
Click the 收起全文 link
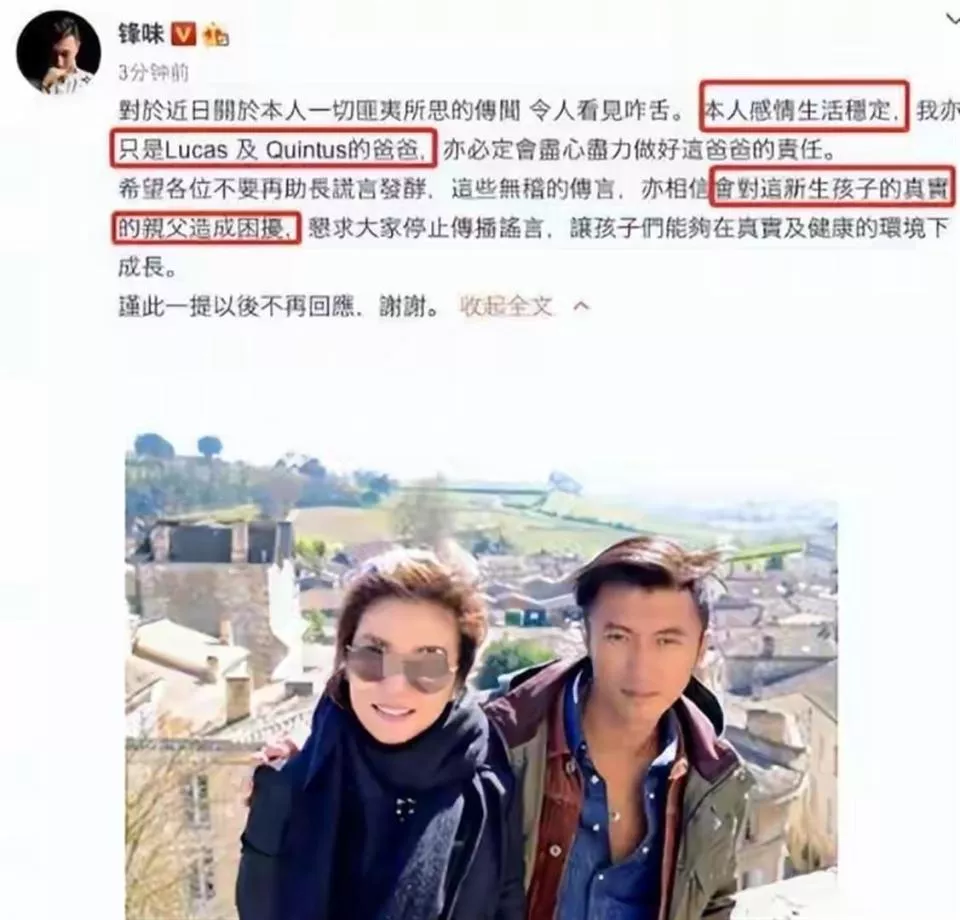(x=506, y=306)
